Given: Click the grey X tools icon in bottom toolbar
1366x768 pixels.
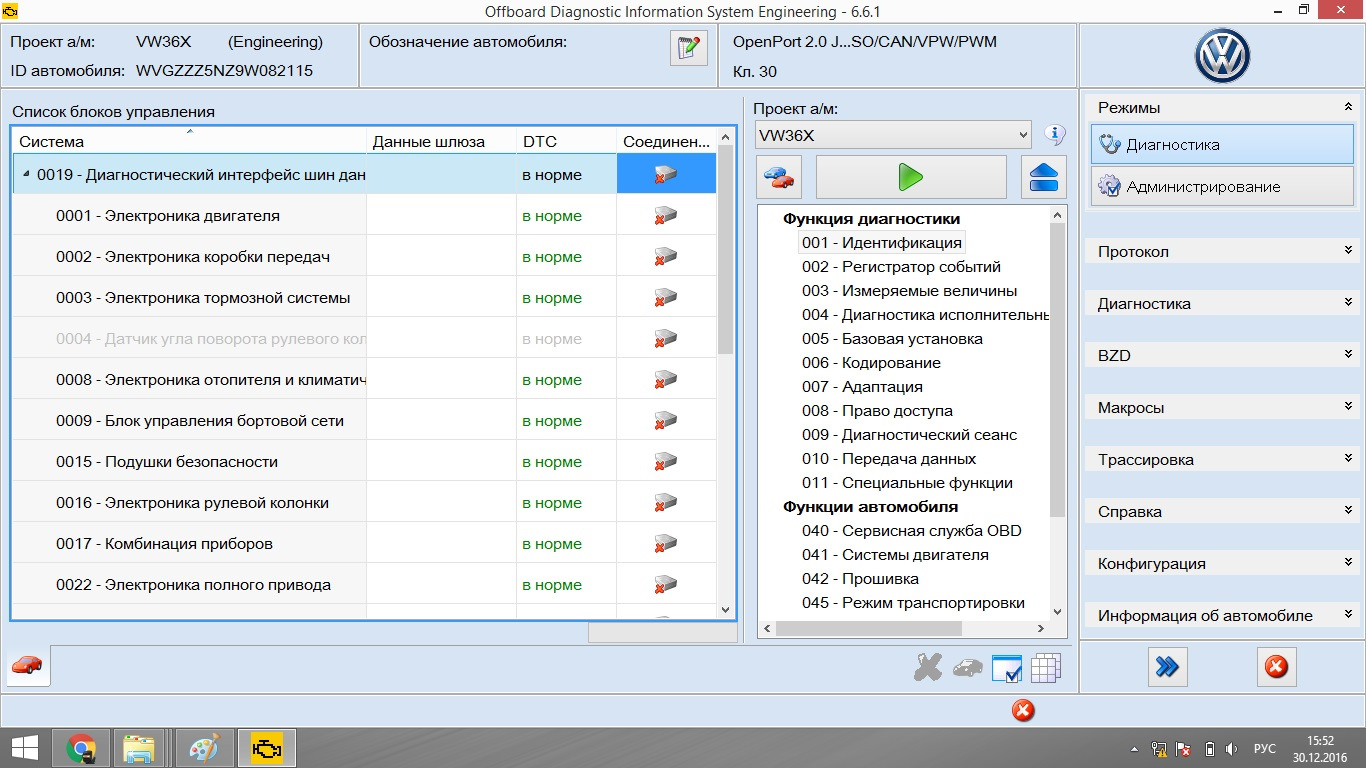Looking at the screenshot, I should click(x=928, y=668).
